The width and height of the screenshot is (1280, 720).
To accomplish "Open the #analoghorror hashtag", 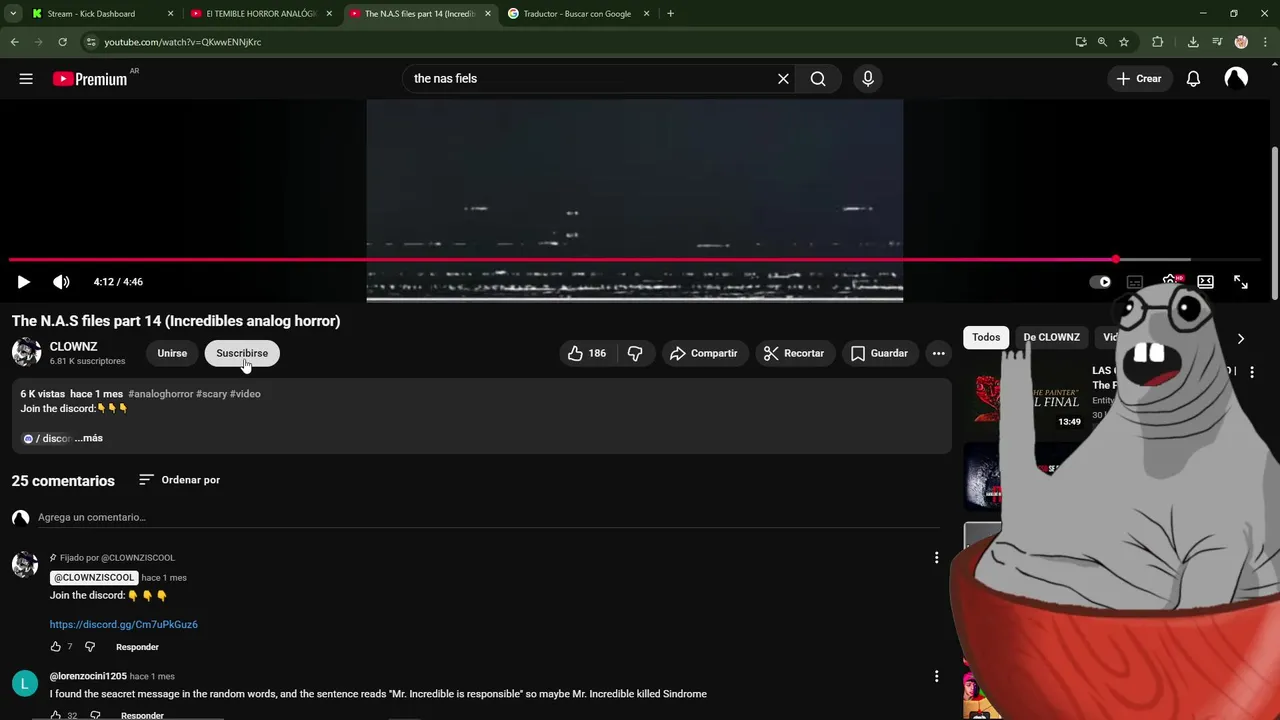I will [160, 394].
